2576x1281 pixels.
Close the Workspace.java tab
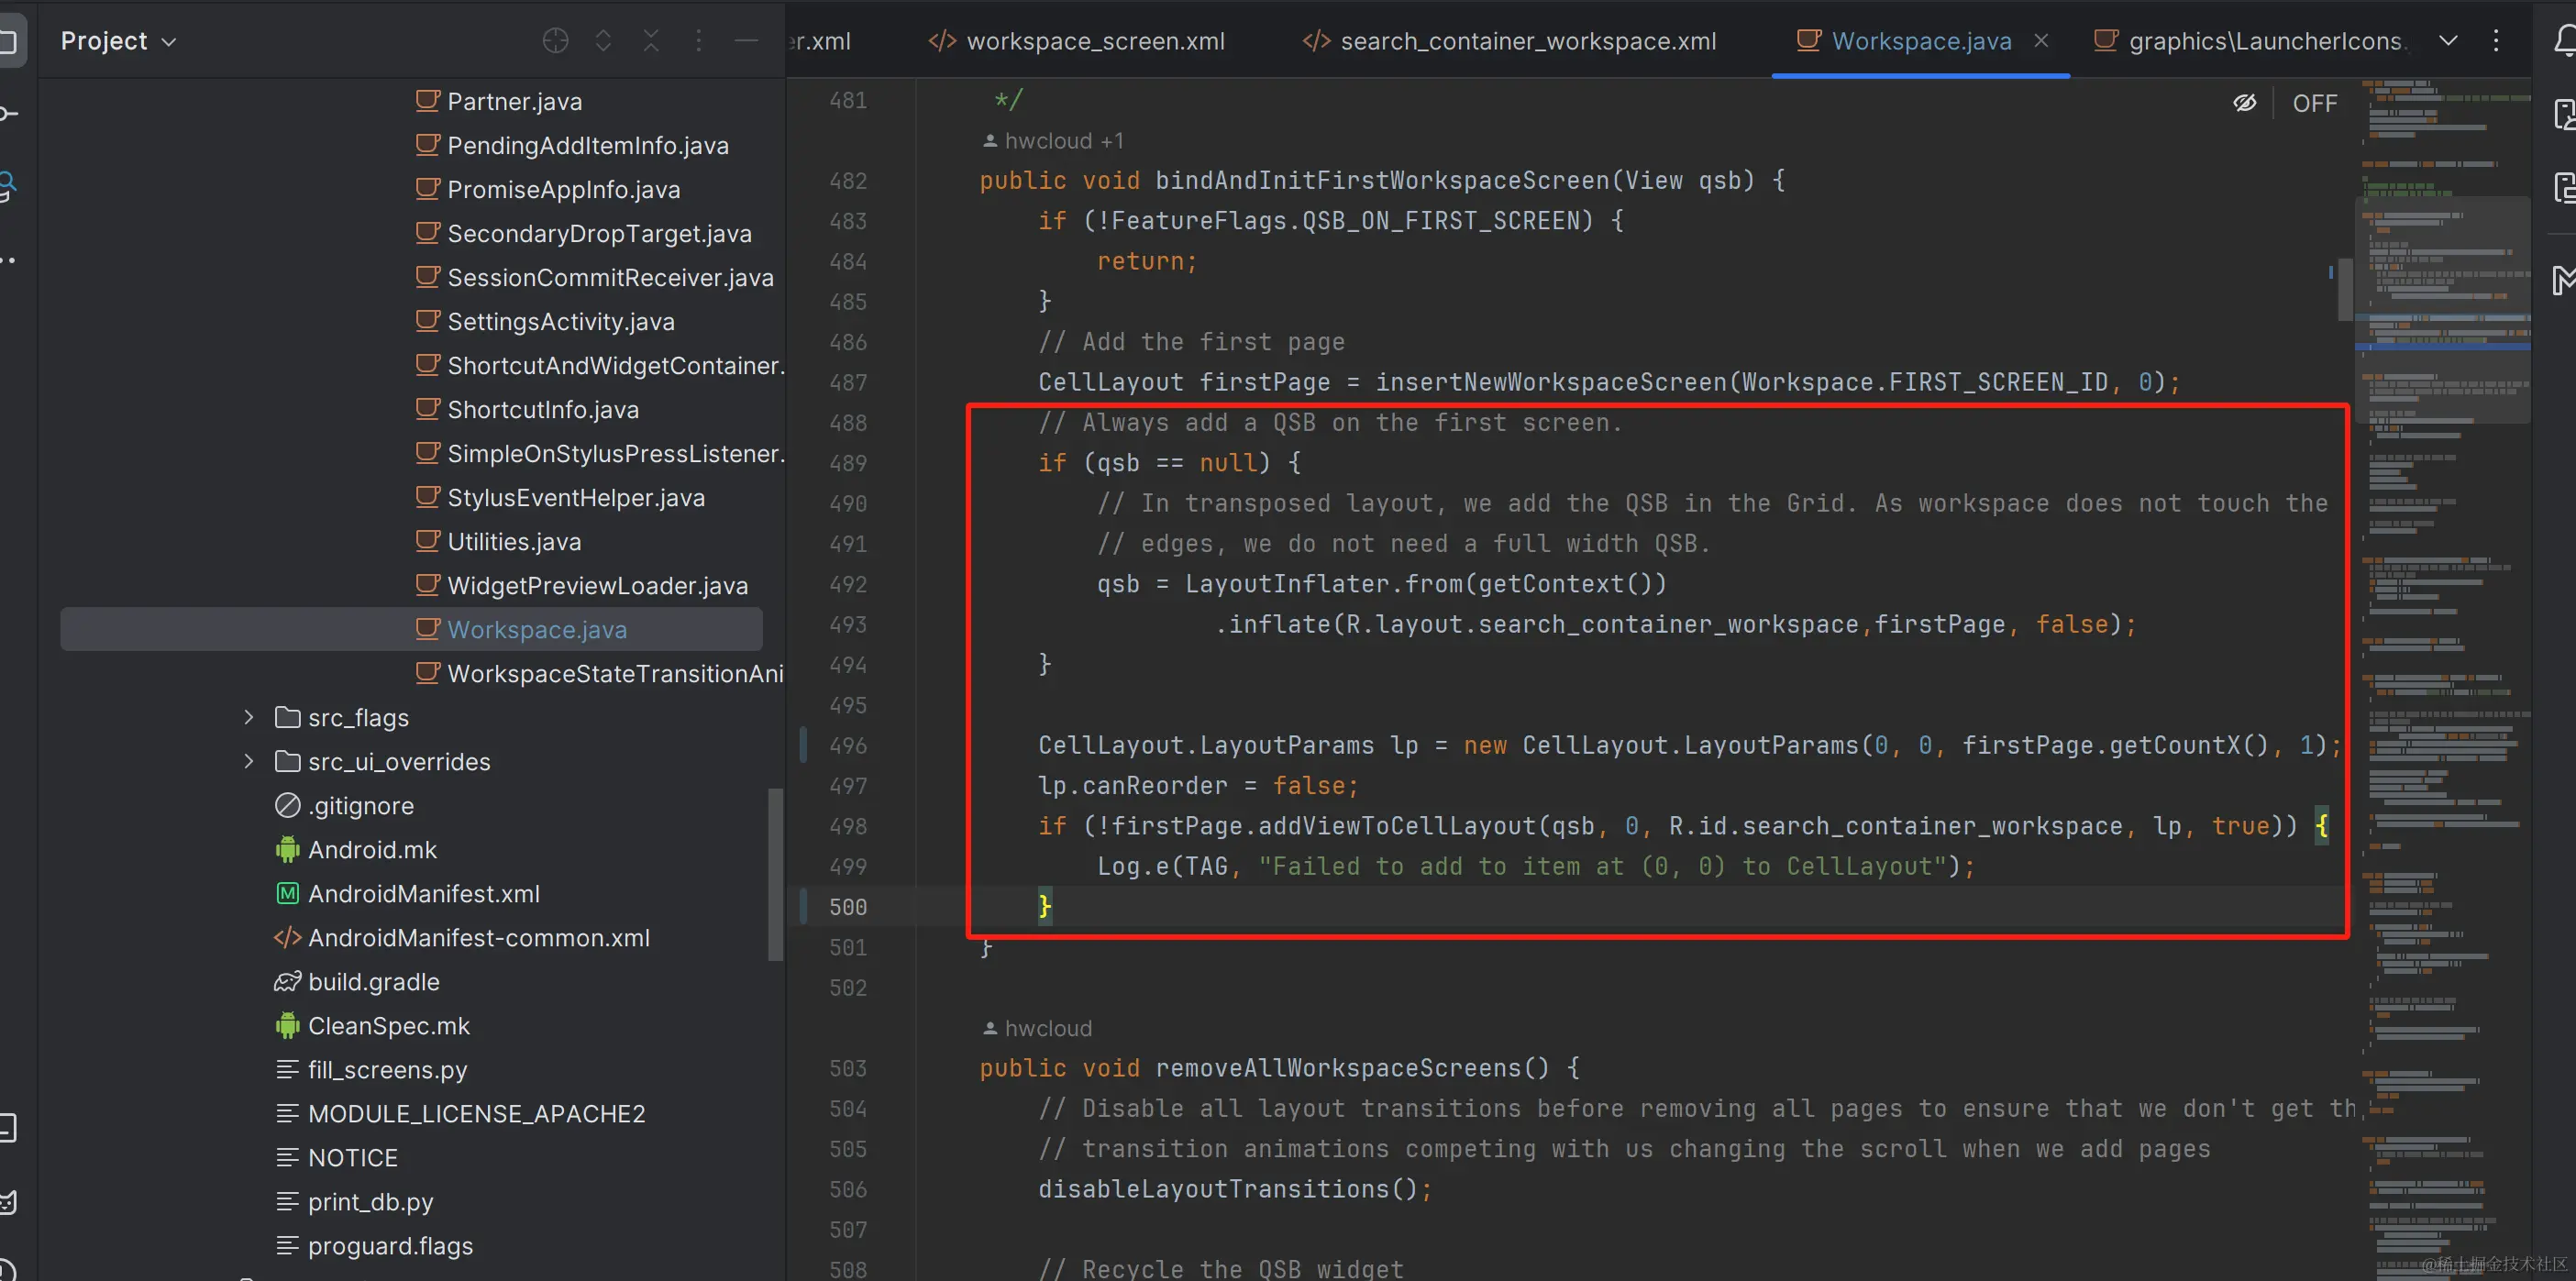(x=2041, y=41)
